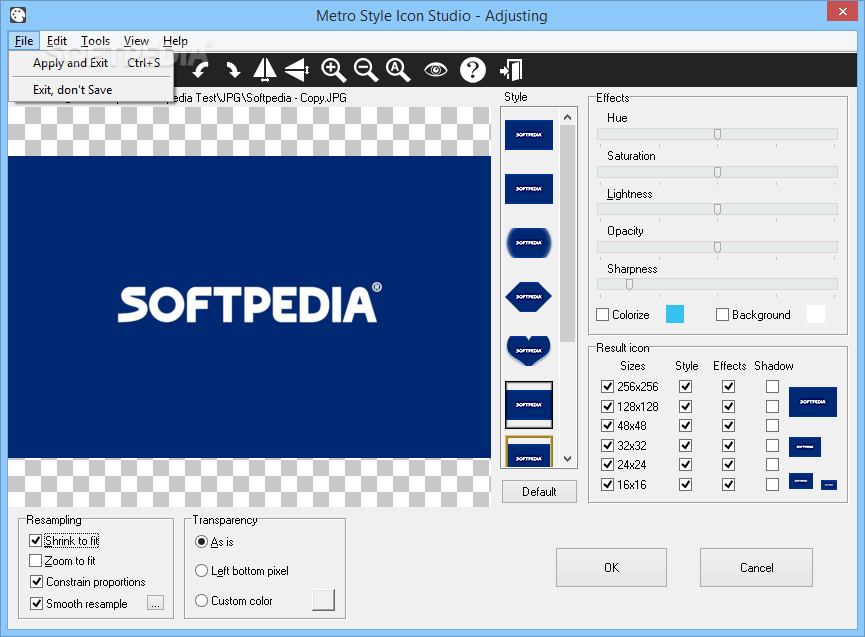Enable the Colorize checkbox
The width and height of the screenshot is (865, 637).
pos(602,314)
